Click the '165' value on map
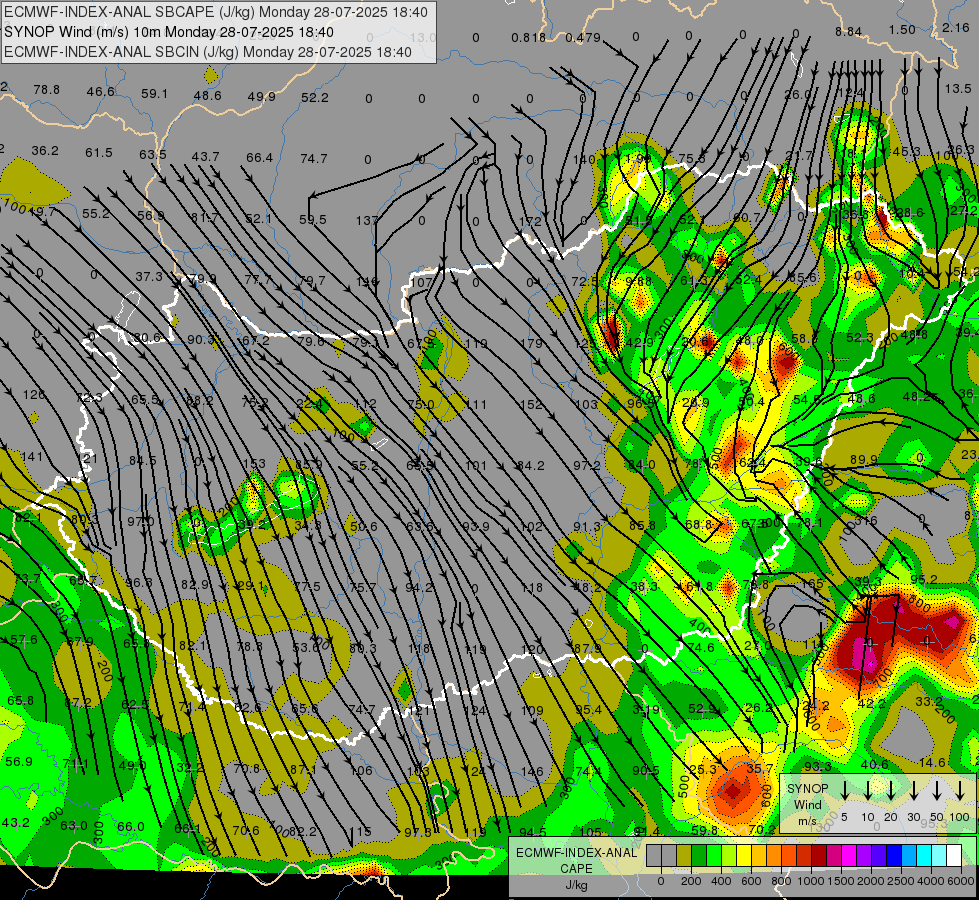 (812, 585)
